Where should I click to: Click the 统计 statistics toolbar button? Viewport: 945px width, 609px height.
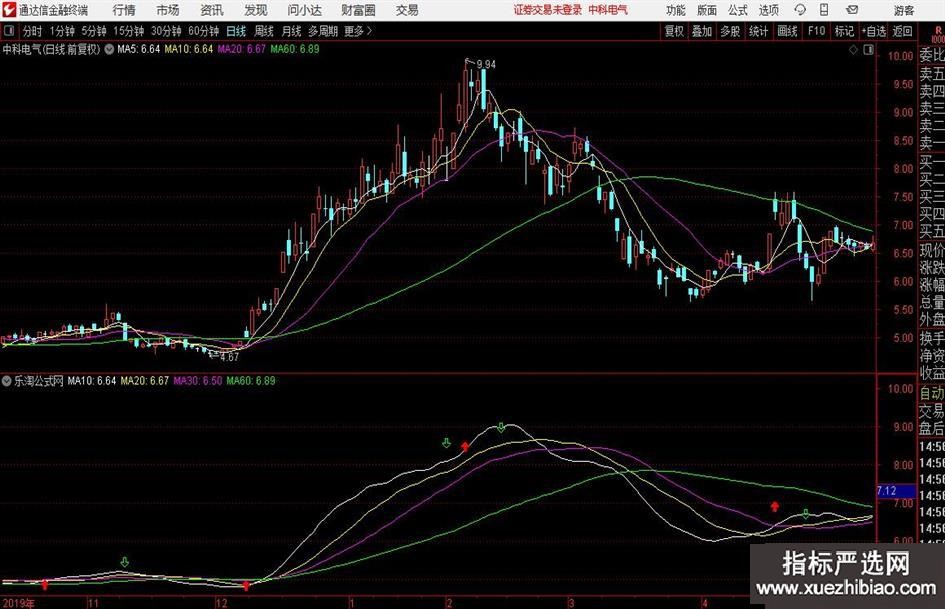pos(758,31)
